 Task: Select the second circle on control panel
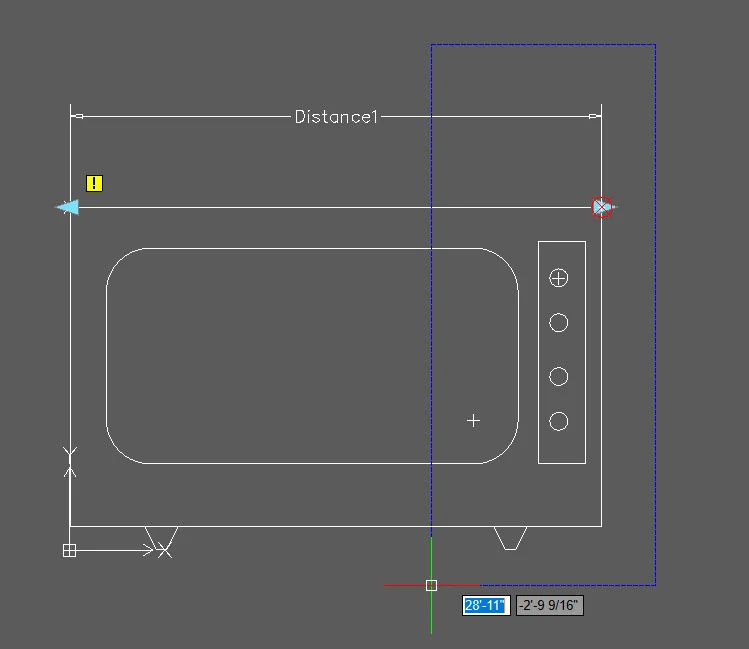[x=559, y=322]
